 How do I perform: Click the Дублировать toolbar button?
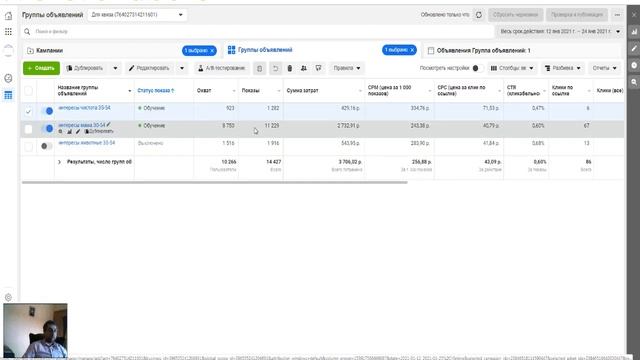pyautogui.click(x=85, y=68)
